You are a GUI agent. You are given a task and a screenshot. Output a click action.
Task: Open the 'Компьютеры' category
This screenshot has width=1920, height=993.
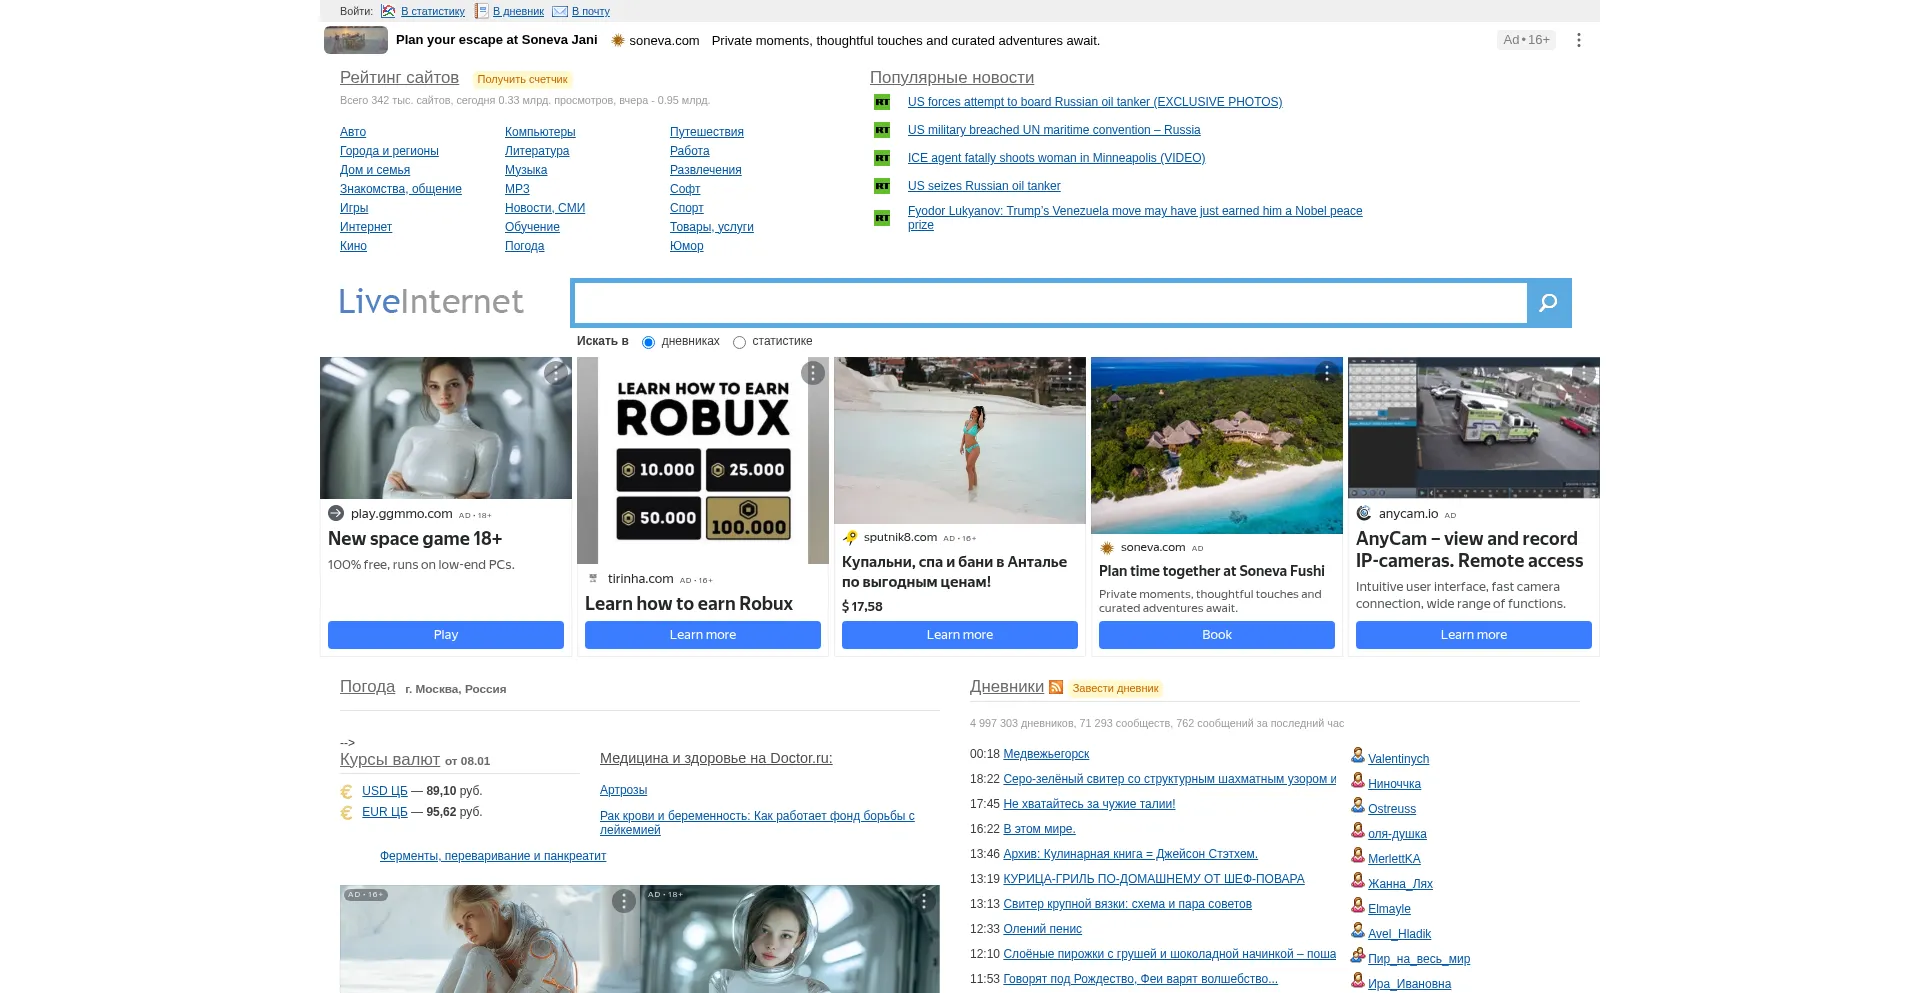540,132
